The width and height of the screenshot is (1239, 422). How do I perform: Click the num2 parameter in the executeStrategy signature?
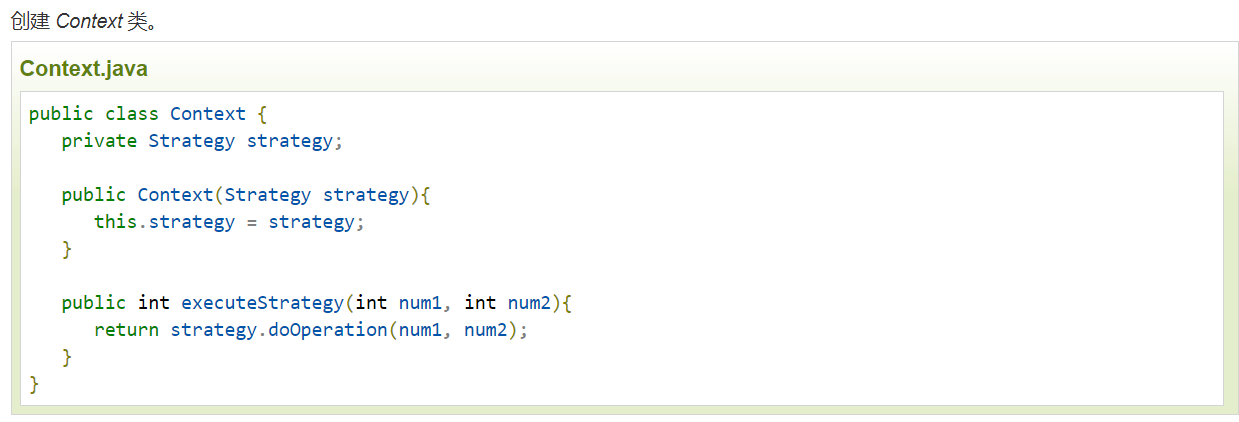click(529, 303)
